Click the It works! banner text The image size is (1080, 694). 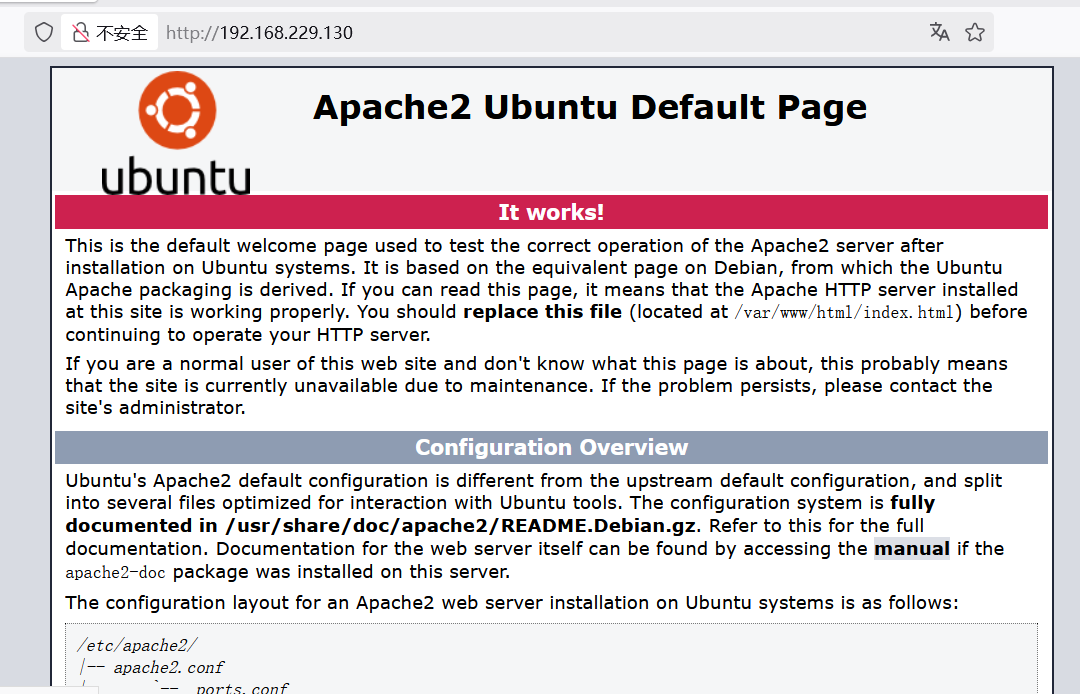pyautogui.click(x=551, y=212)
